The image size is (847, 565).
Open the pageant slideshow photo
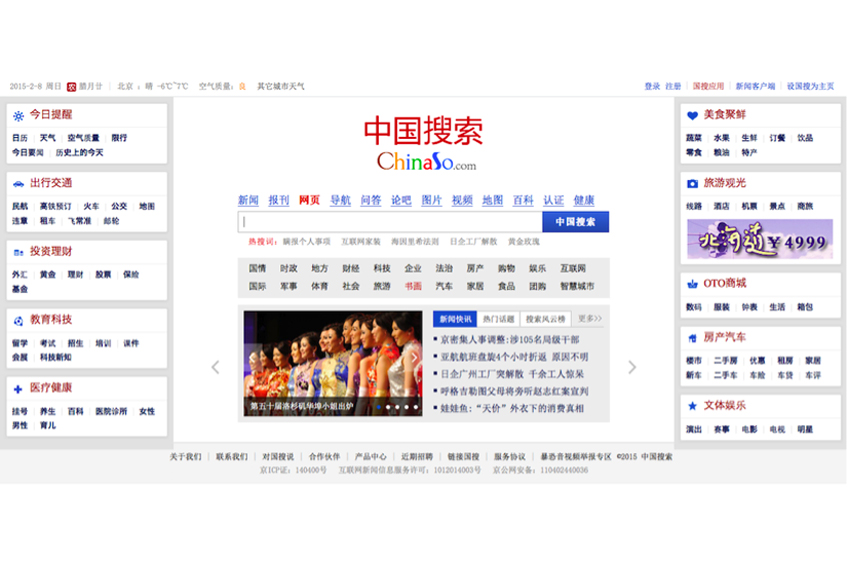(333, 363)
